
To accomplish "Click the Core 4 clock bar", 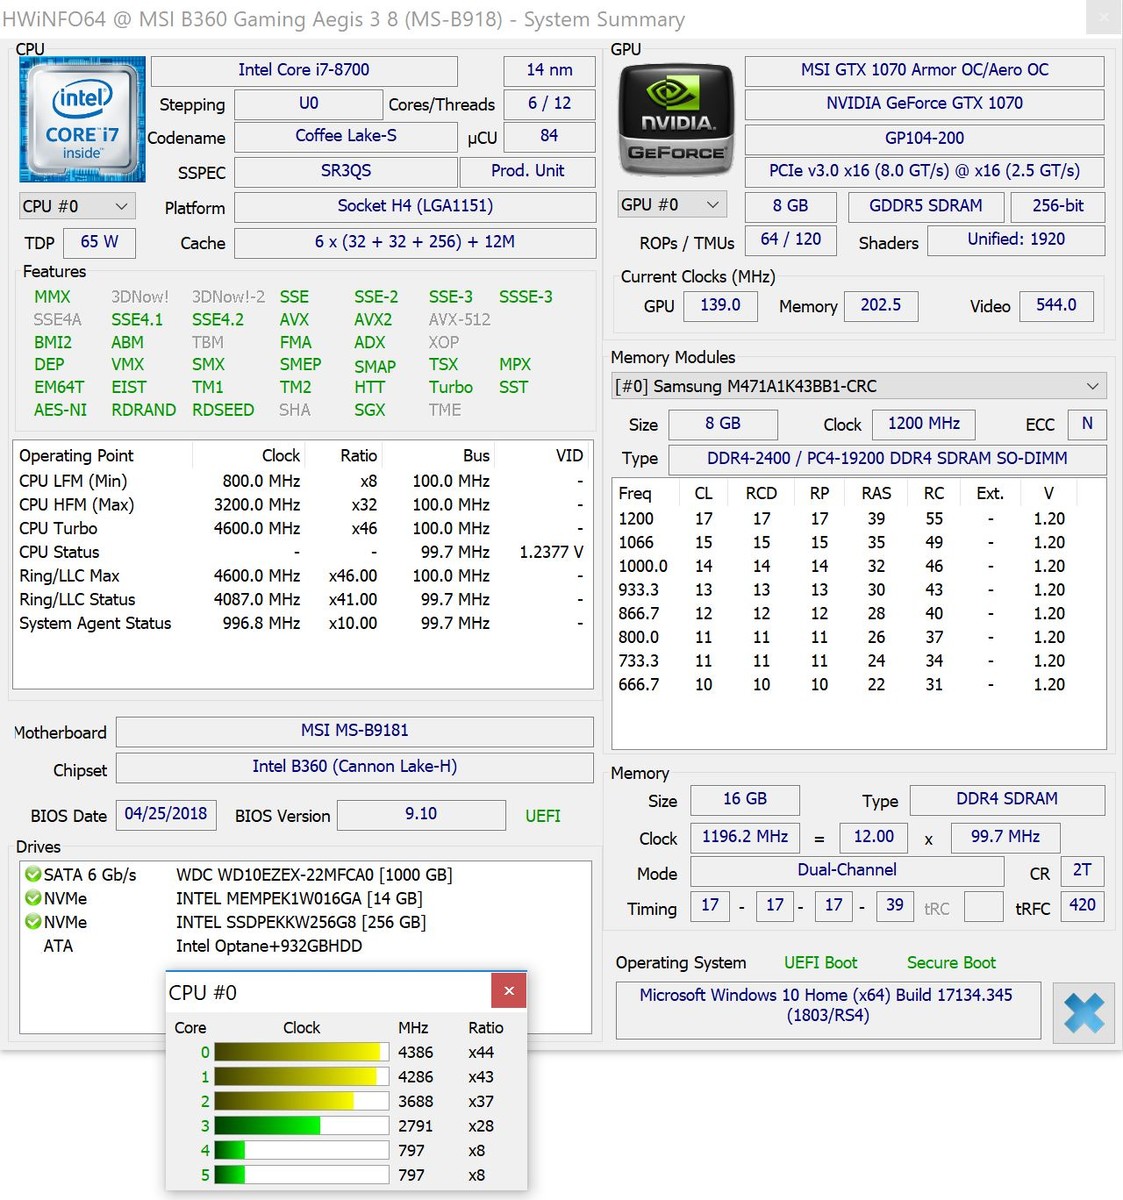I will tap(301, 1150).
